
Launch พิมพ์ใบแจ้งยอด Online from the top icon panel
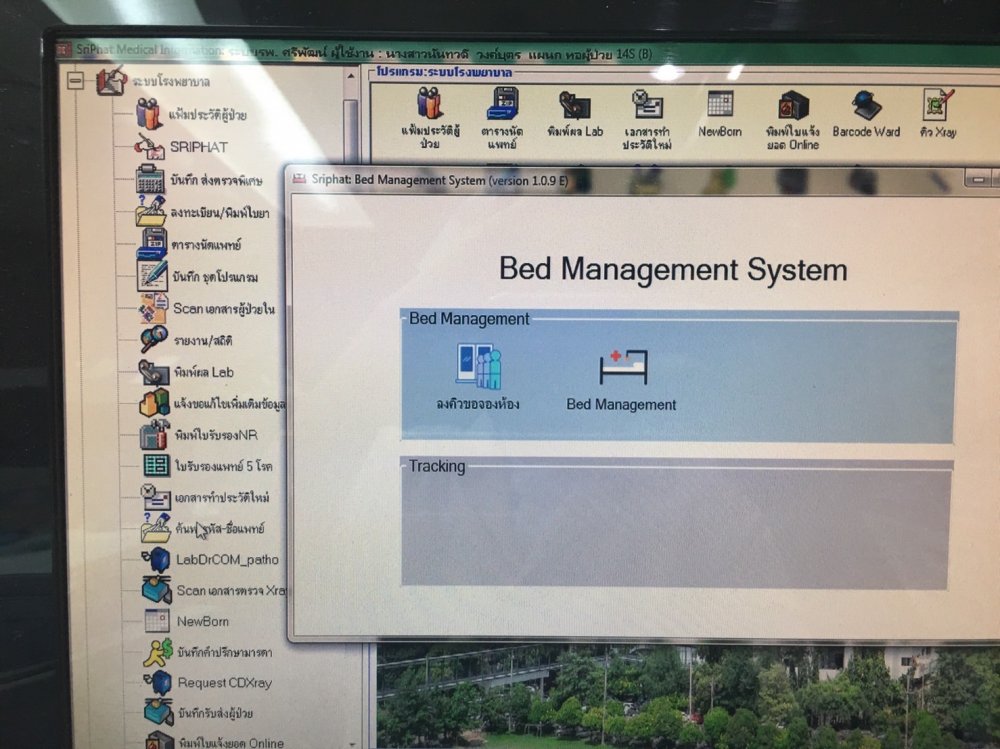click(x=793, y=120)
